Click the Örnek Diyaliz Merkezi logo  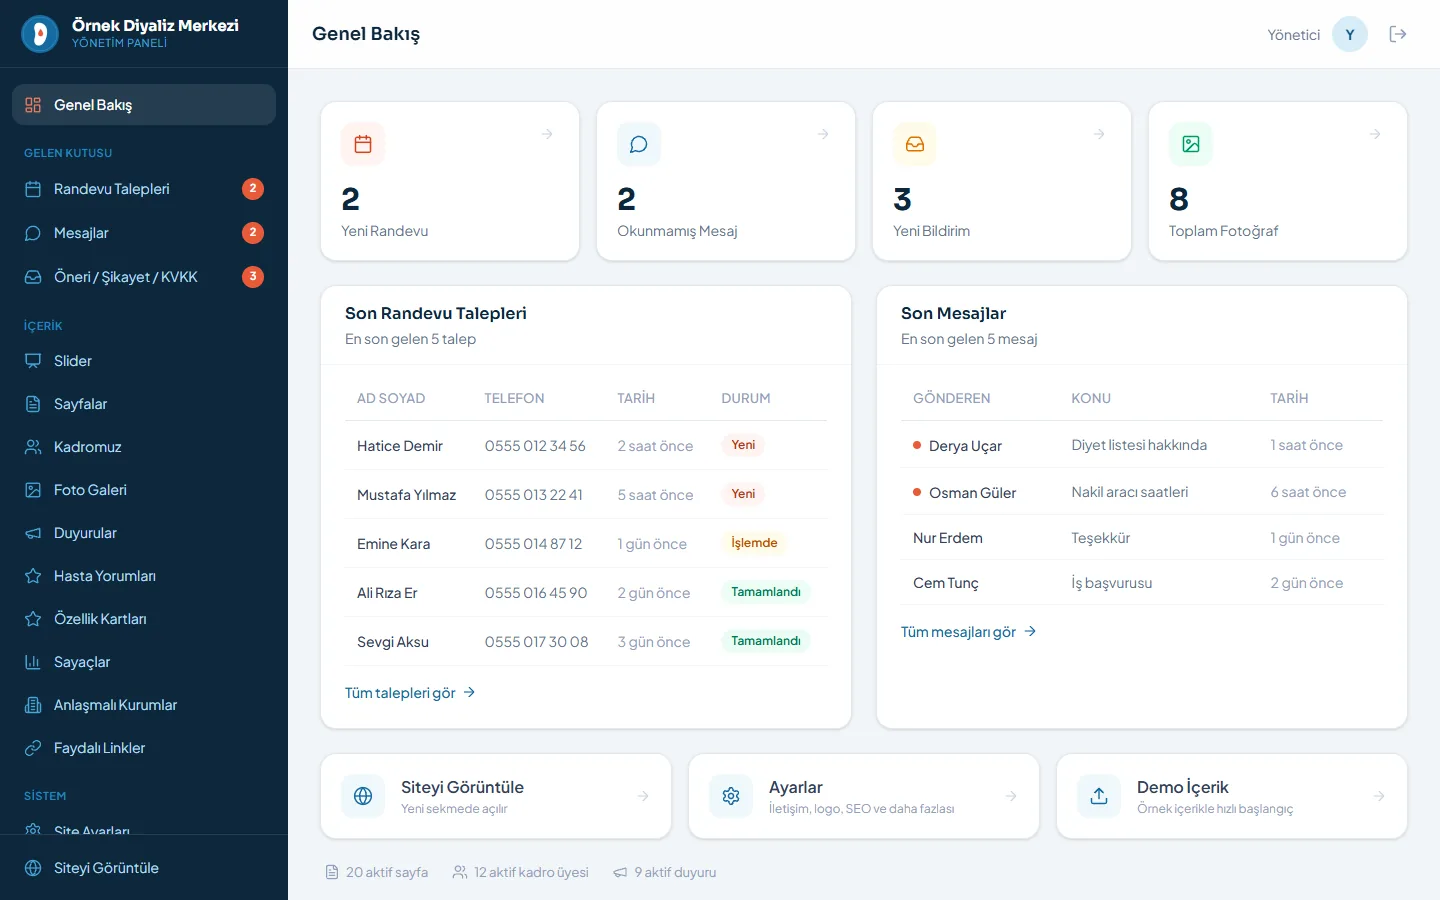click(x=40, y=34)
